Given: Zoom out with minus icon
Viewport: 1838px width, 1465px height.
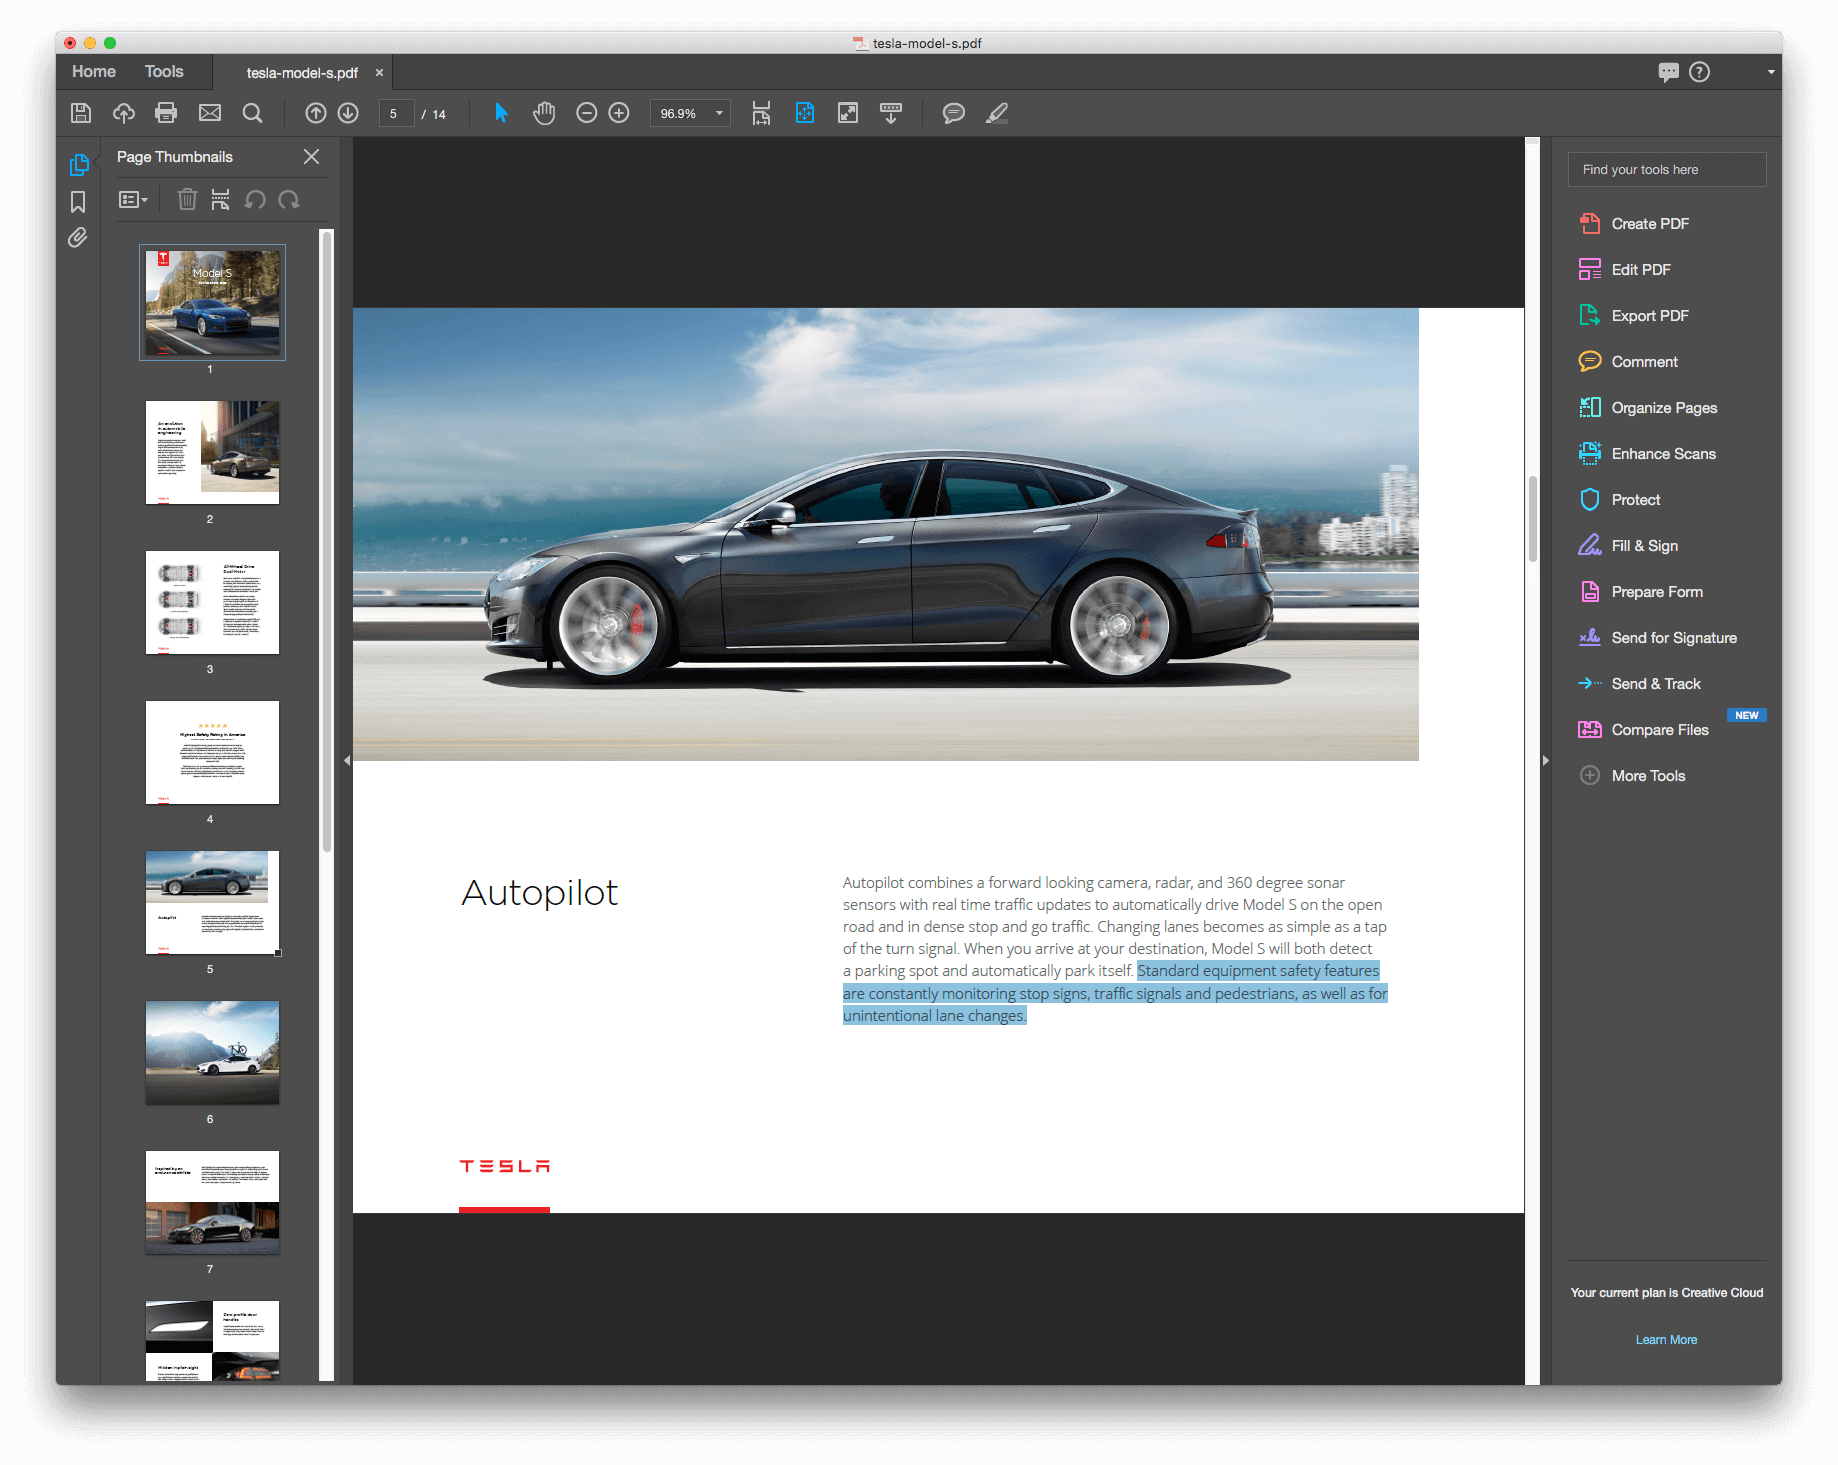Looking at the screenshot, I should pyautogui.click(x=587, y=113).
